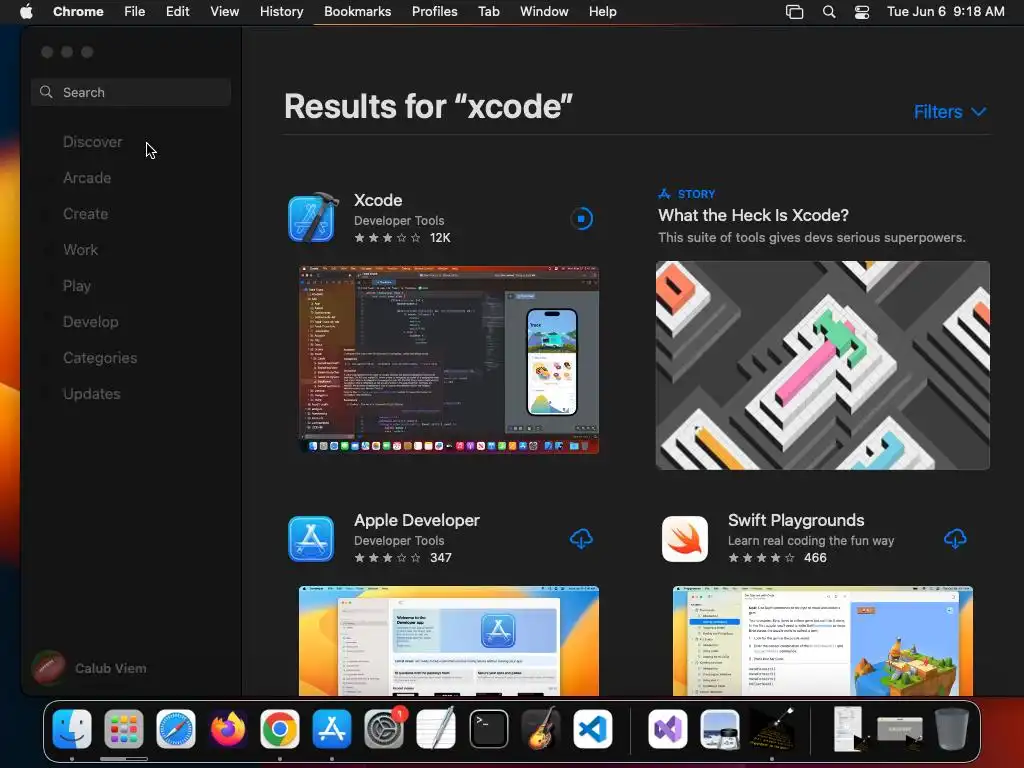Open the Apple menu

[26, 12]
